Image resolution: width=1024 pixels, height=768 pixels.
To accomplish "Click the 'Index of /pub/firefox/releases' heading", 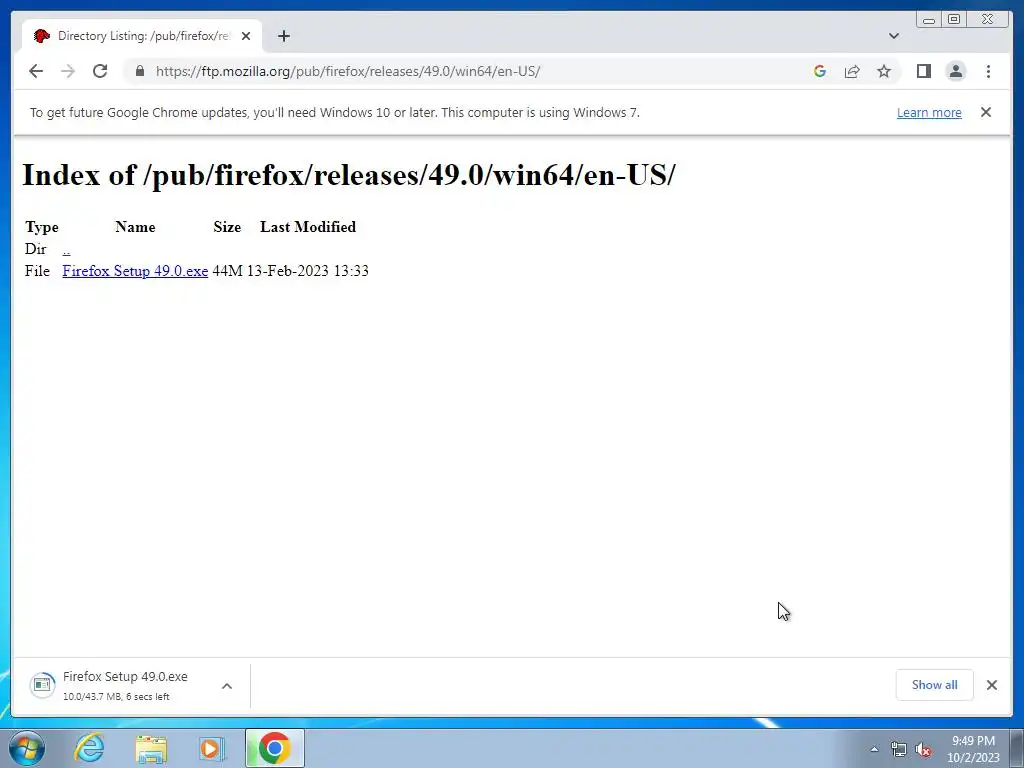I will tap(349, 174).
